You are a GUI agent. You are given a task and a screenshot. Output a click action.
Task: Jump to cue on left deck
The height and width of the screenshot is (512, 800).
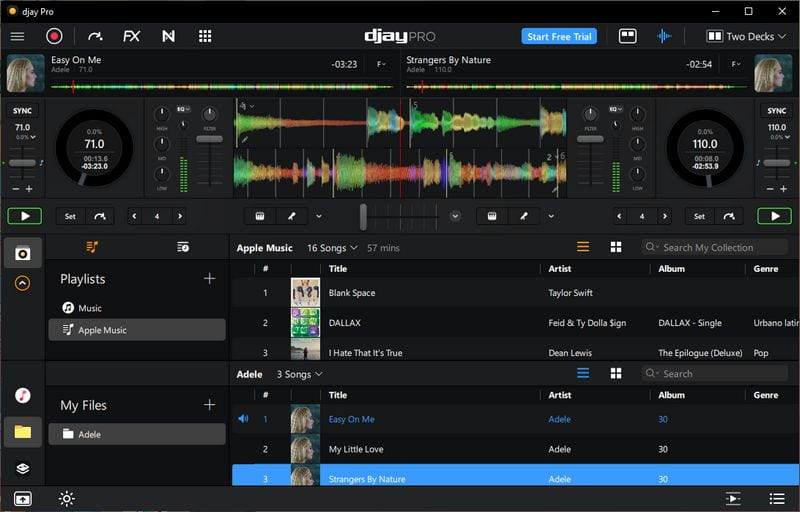(99, 216)
